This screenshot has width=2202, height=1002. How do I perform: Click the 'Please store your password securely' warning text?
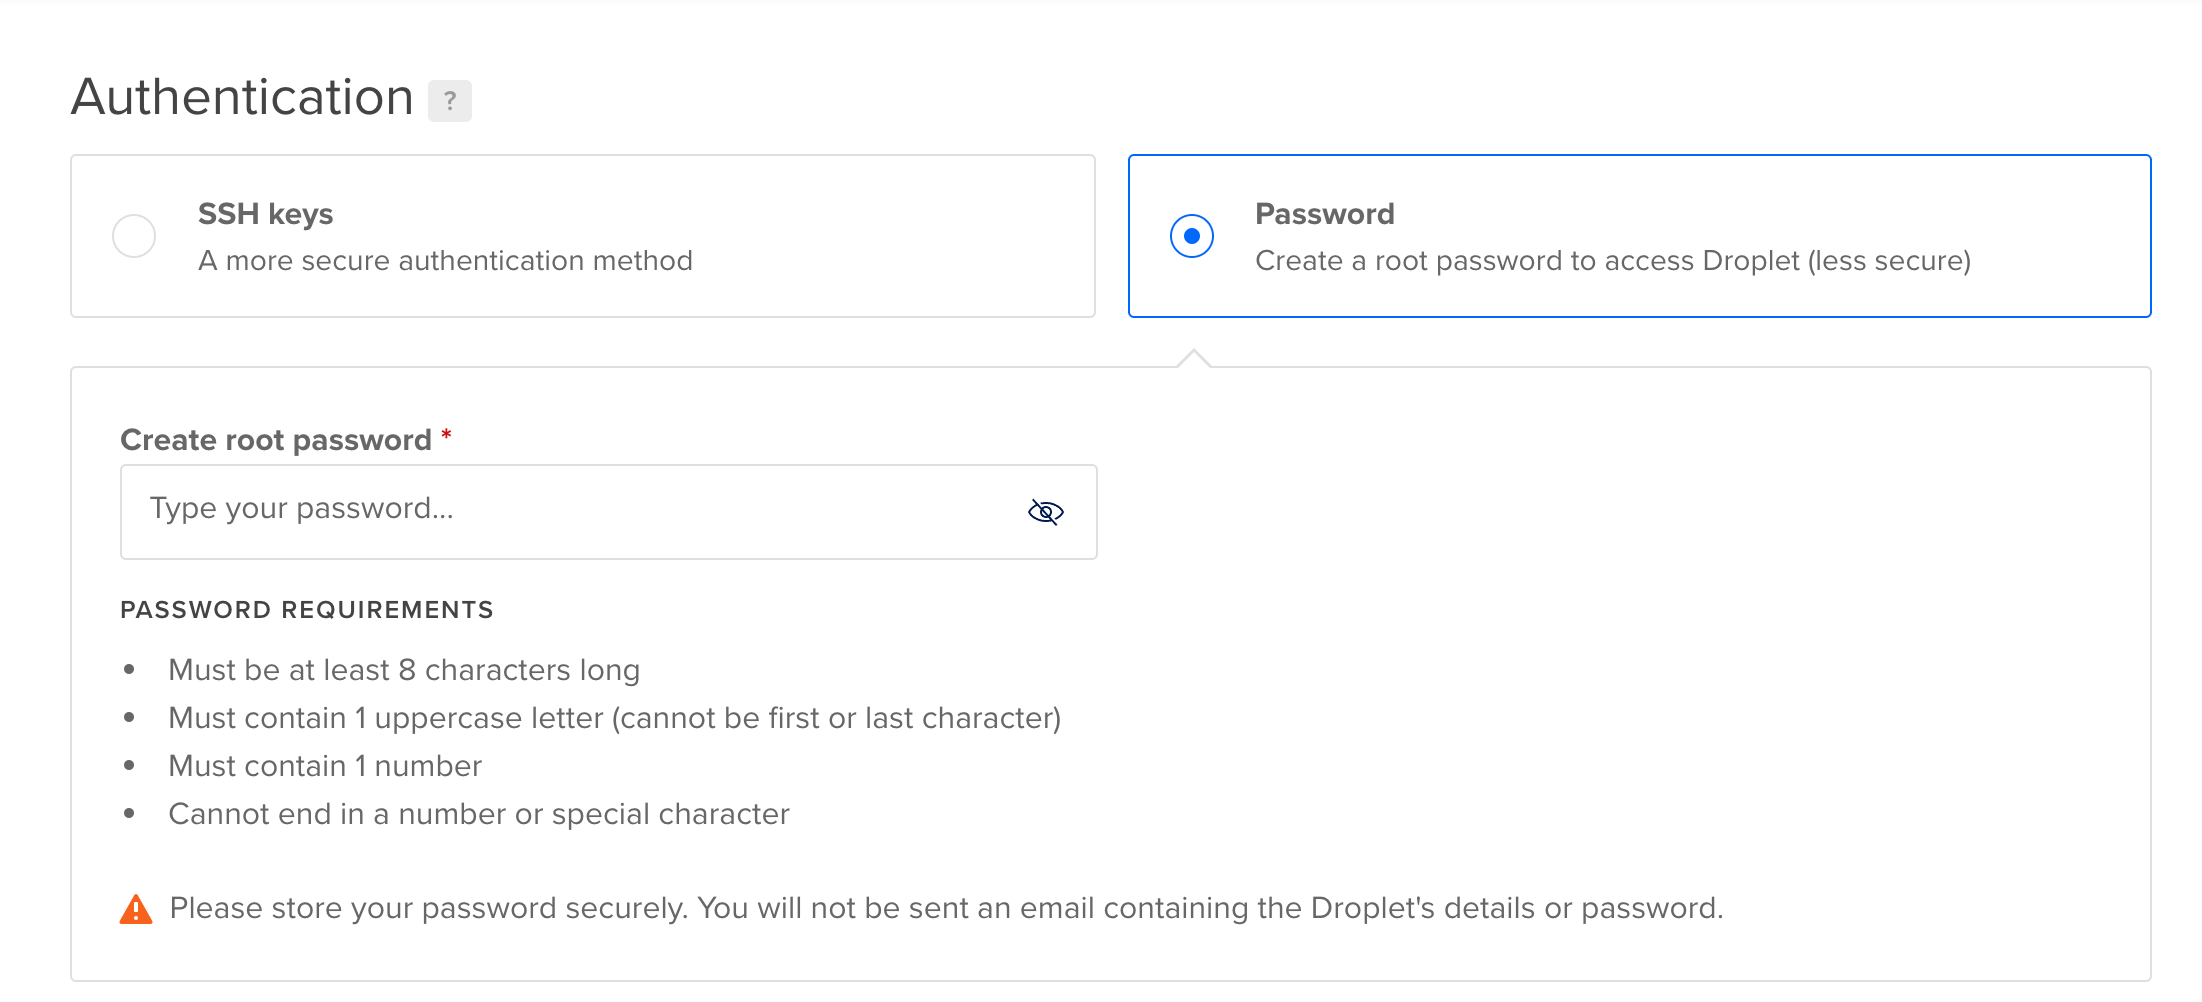946,908
